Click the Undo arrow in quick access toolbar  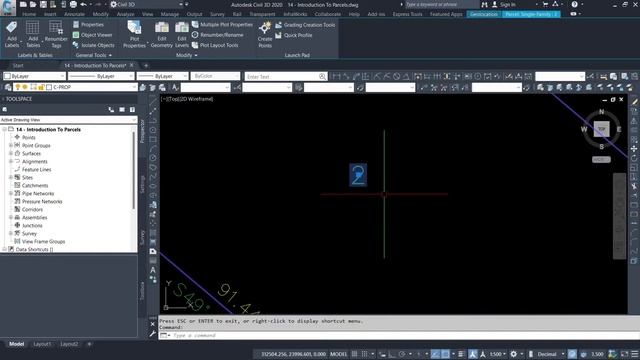pyautogui.click(x=83, y=4)
